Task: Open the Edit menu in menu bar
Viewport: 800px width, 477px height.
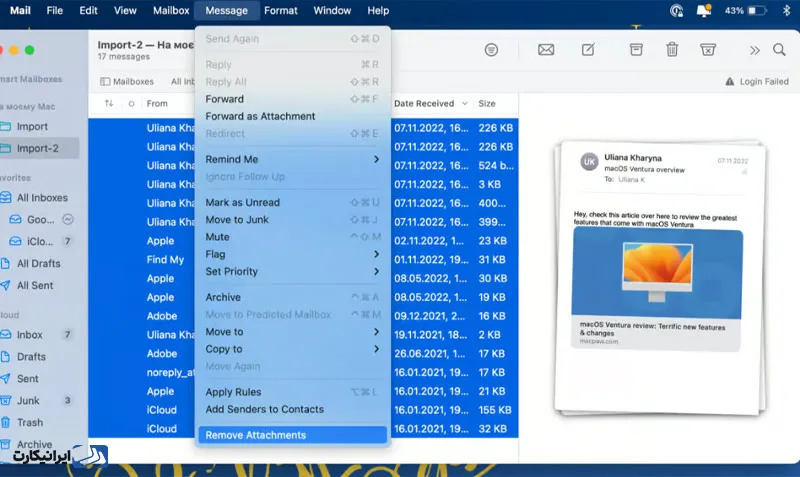Action: [88, 10]
